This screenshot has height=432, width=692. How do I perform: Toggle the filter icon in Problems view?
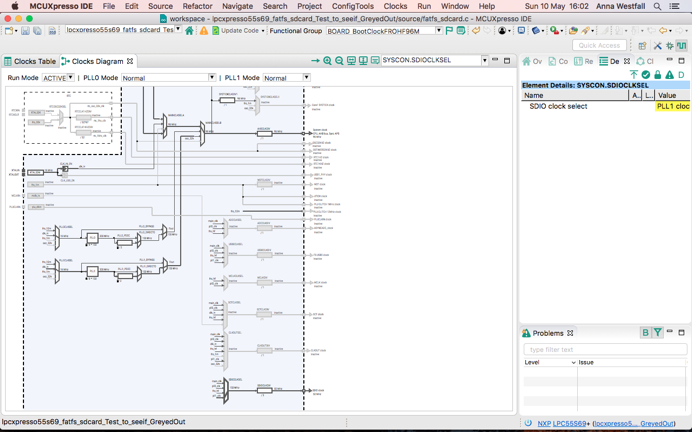click(x=658, y=333)
